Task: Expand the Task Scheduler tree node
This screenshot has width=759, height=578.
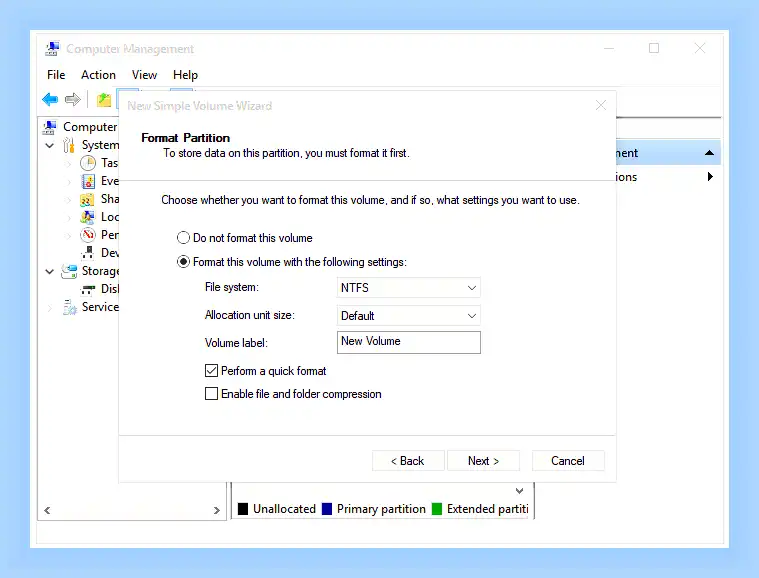Action: coord(68,164)
